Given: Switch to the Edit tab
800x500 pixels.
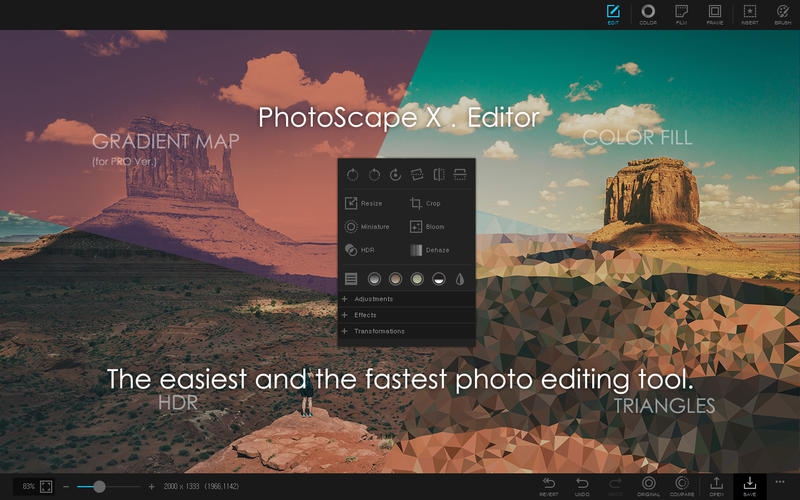Looking at the screenshot, I should [613, 14].
